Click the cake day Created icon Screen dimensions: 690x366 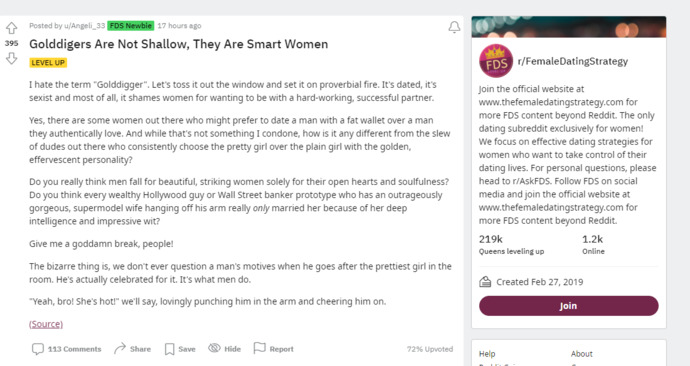click(x=485, y=282)
